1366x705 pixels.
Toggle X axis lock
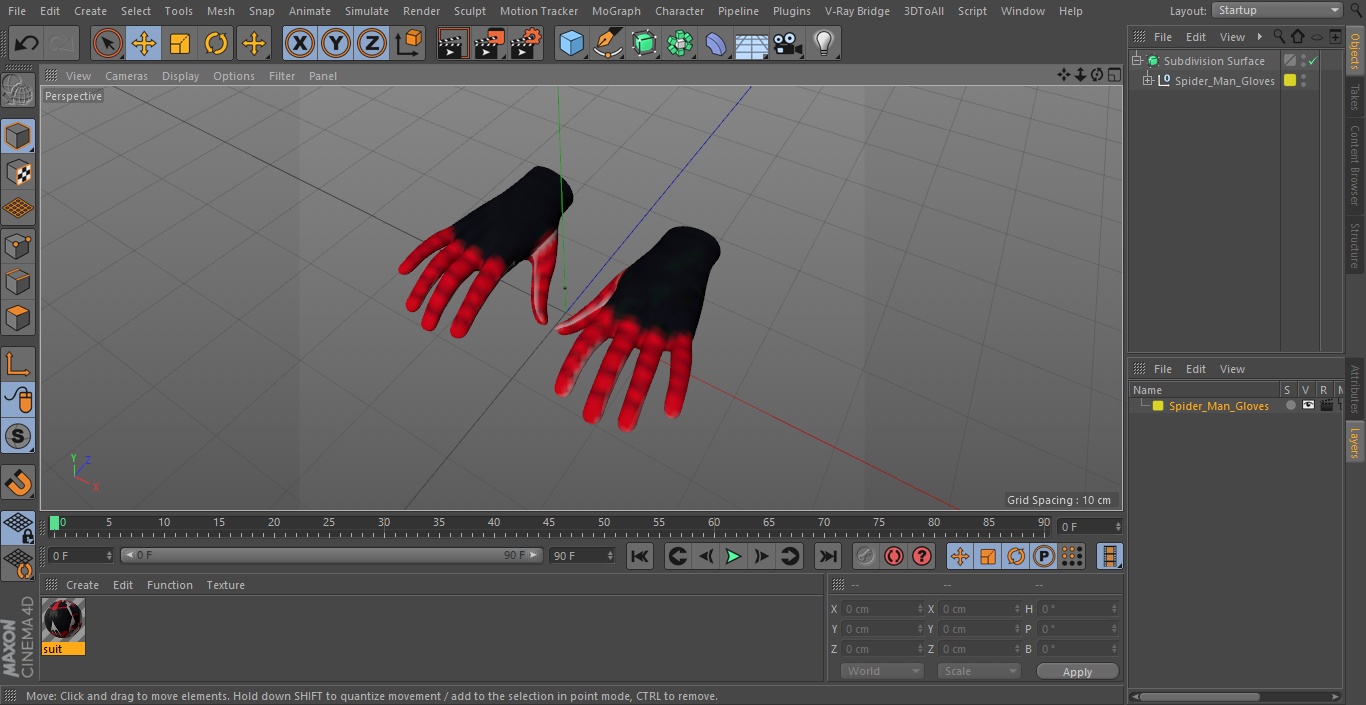(300, 43)
